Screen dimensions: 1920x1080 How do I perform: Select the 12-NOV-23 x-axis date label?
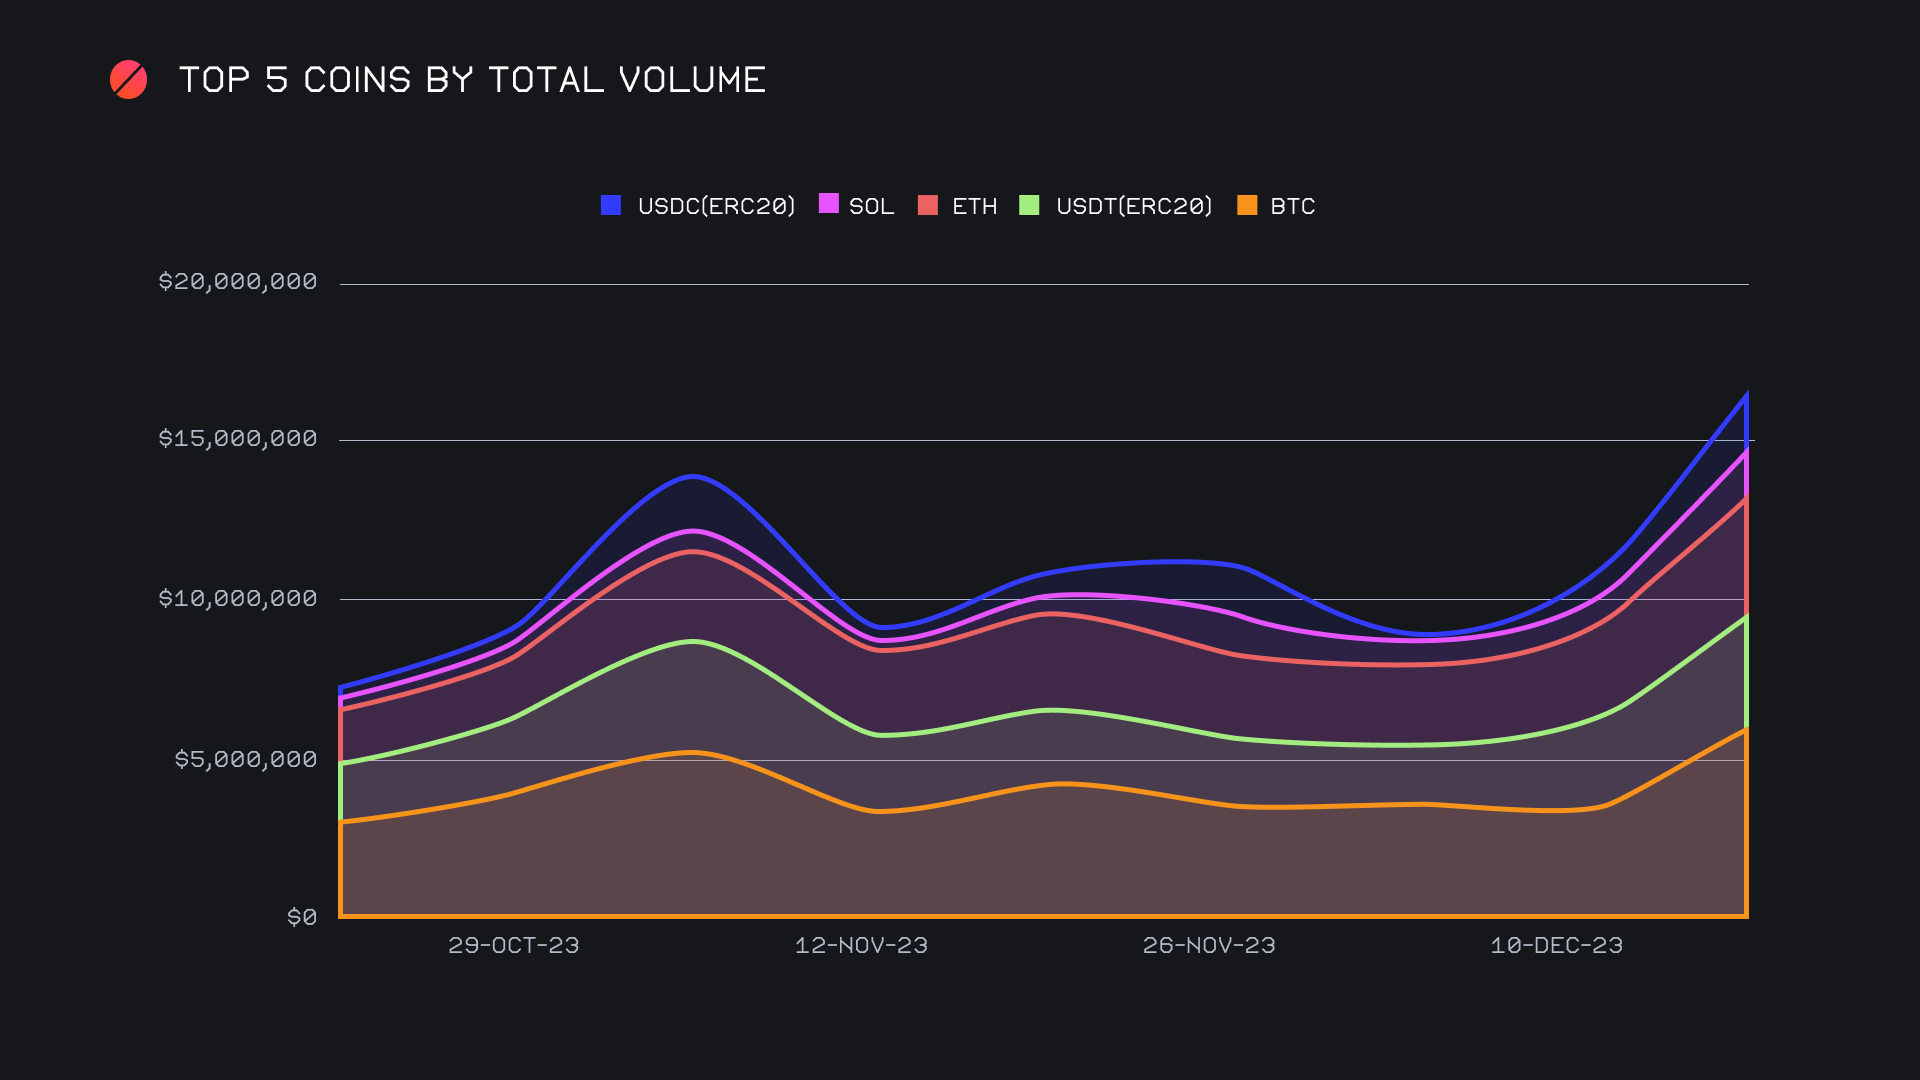[861, 945]
